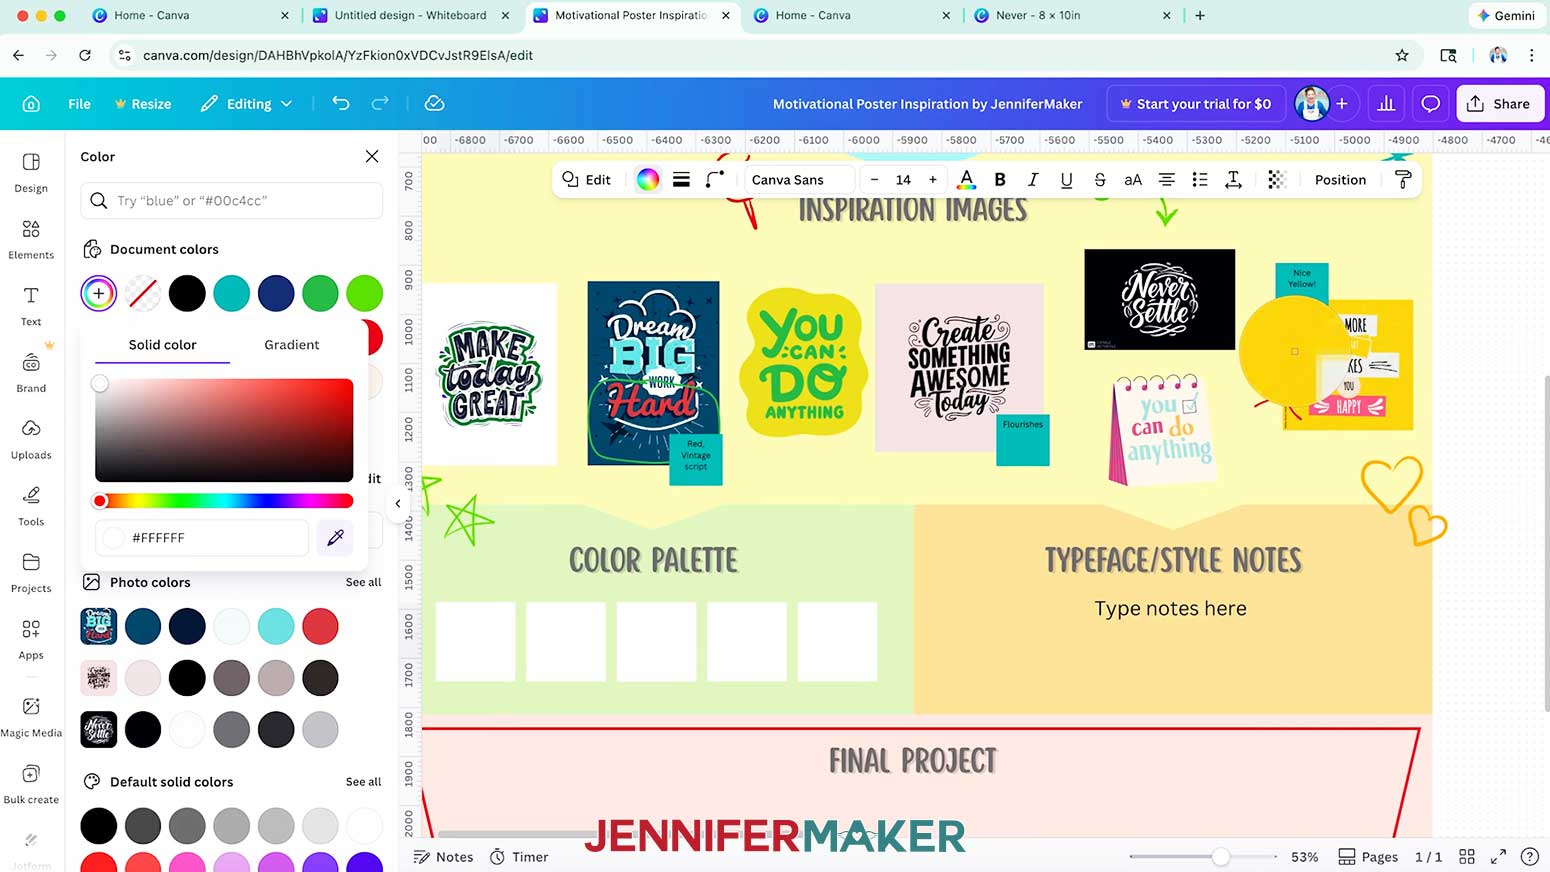This screenshot has height=872, width=1550.
Task: Switch to the Gradient tab
Action: pos(291,344)
